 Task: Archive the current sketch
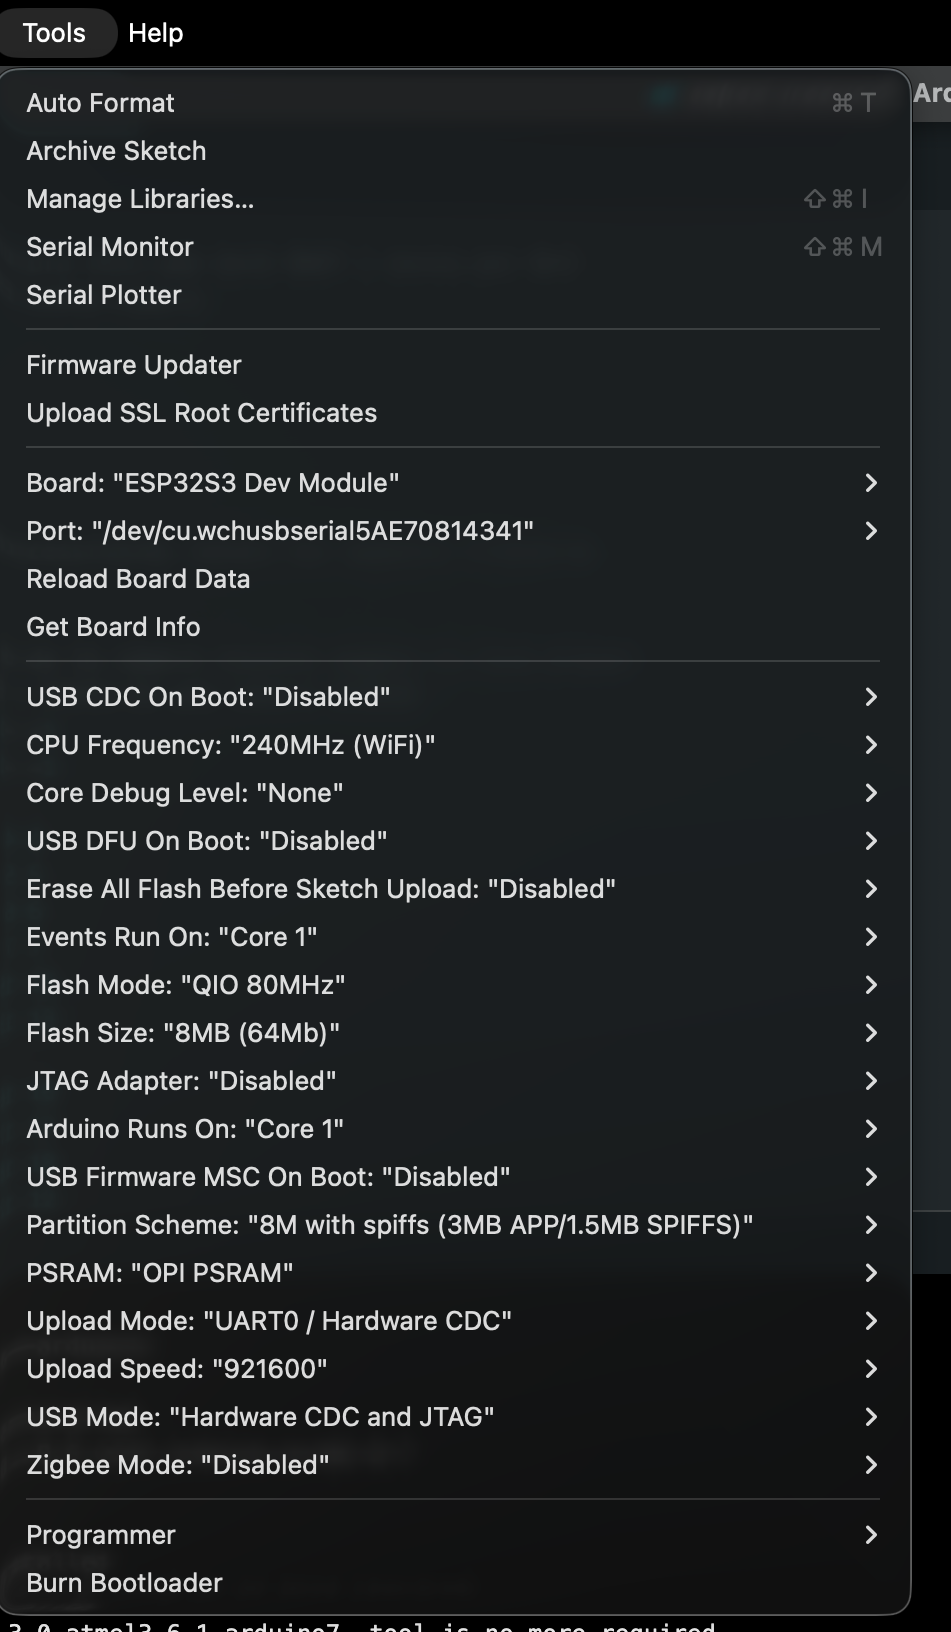[116, 150]
